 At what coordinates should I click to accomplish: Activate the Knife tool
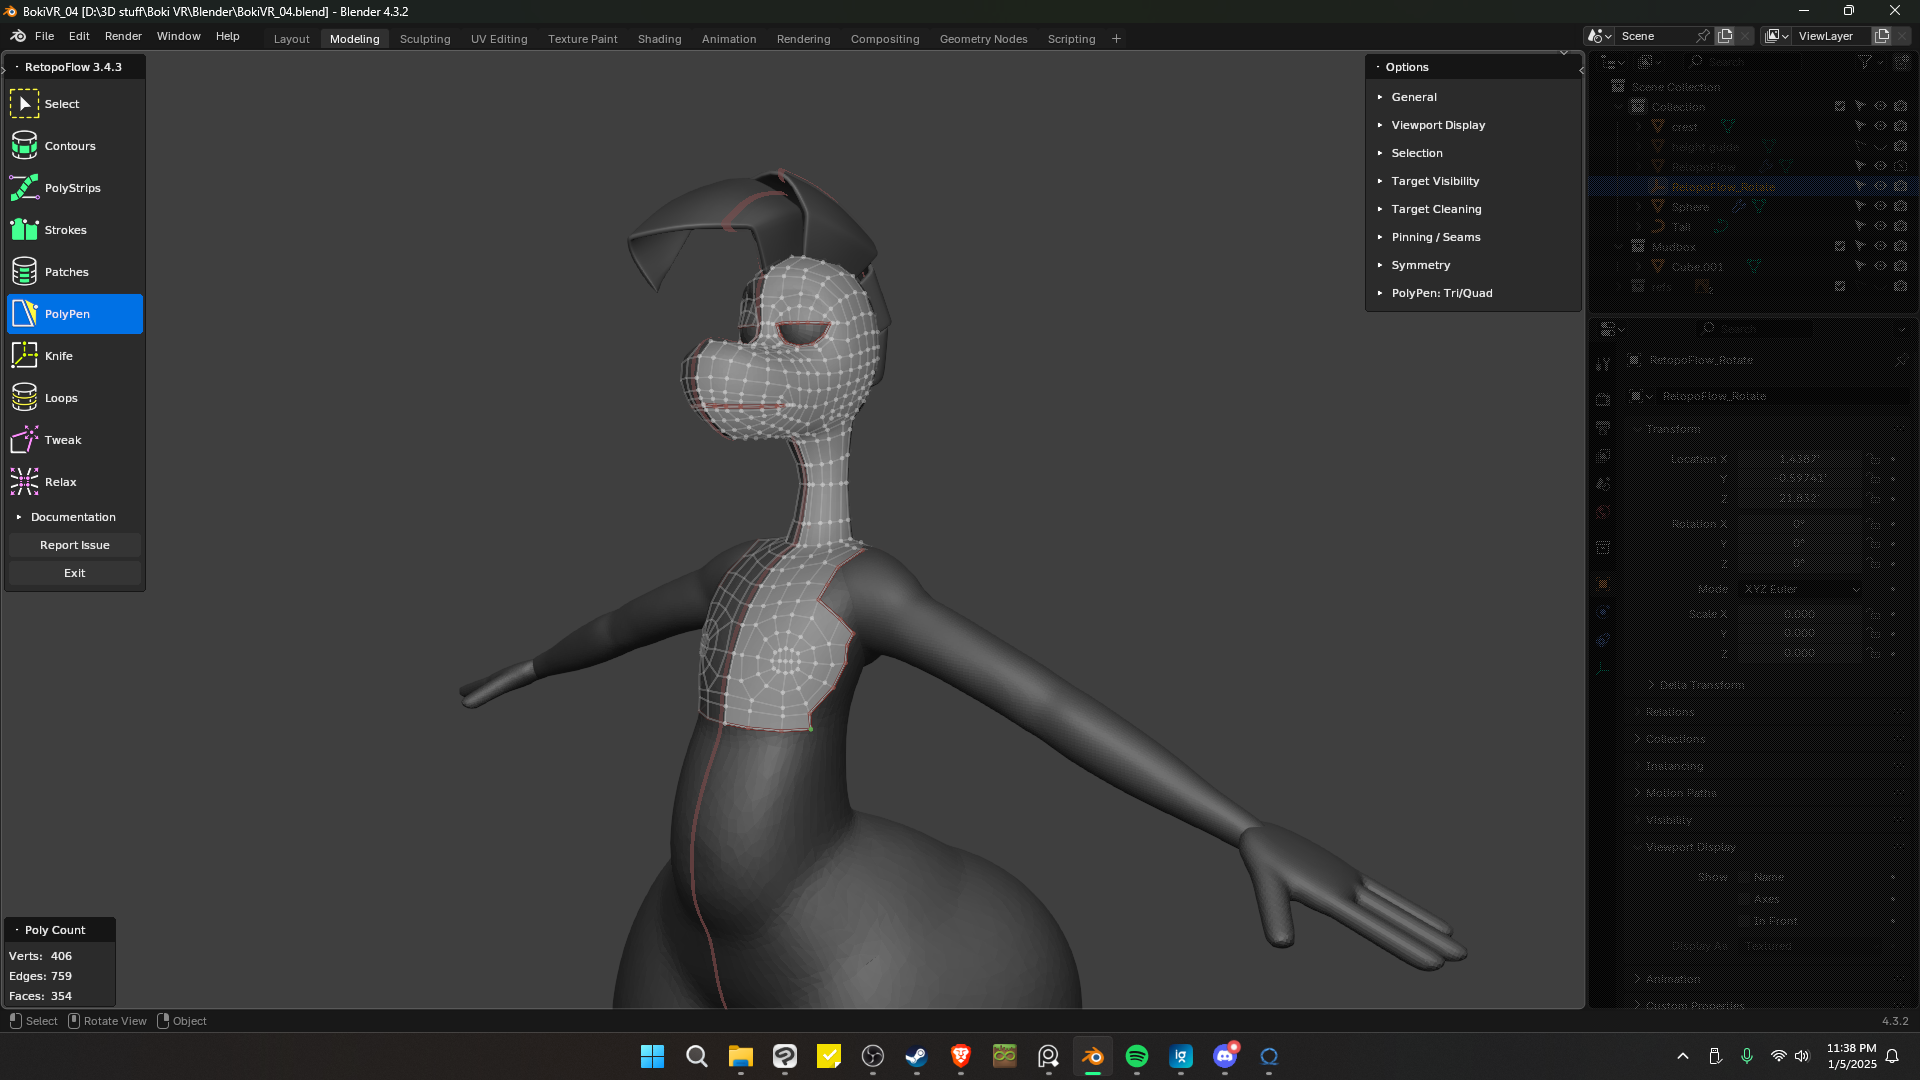click(x=75, y=356)
